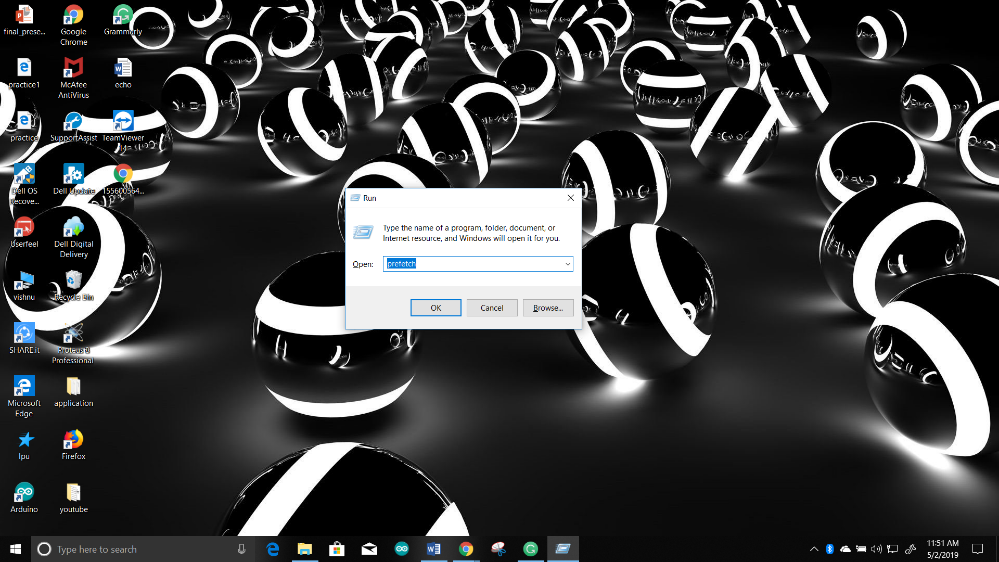The width and height of the screenshot is (999, 562).
Task: Click Cancel in the Run dialog
Action: (492, 308)
